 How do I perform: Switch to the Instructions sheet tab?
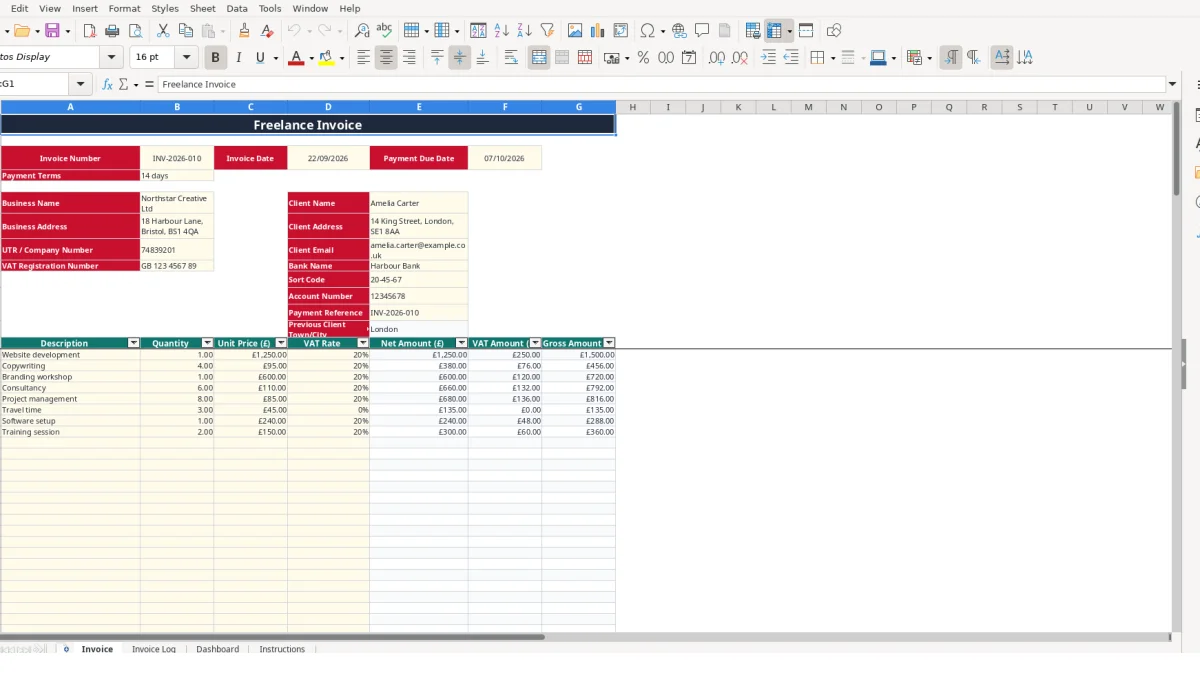tap(282, 649)
